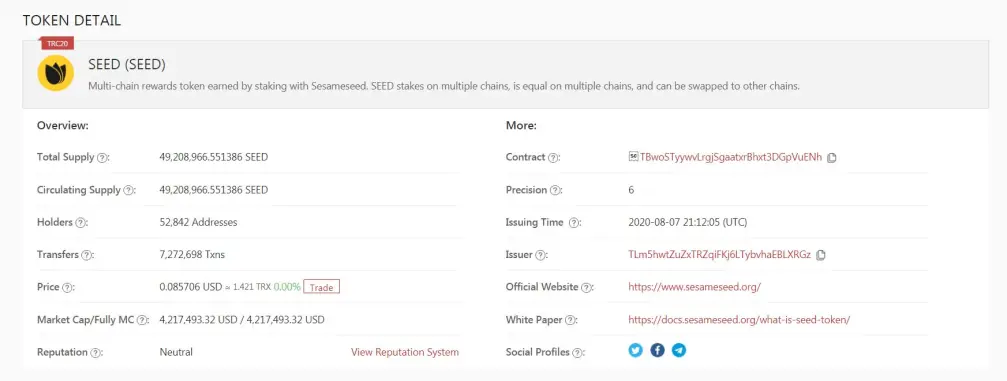Select the Circulating Supply value text
The width and height of the screenshot is (1007, 381).
click(x=214, y=190)
